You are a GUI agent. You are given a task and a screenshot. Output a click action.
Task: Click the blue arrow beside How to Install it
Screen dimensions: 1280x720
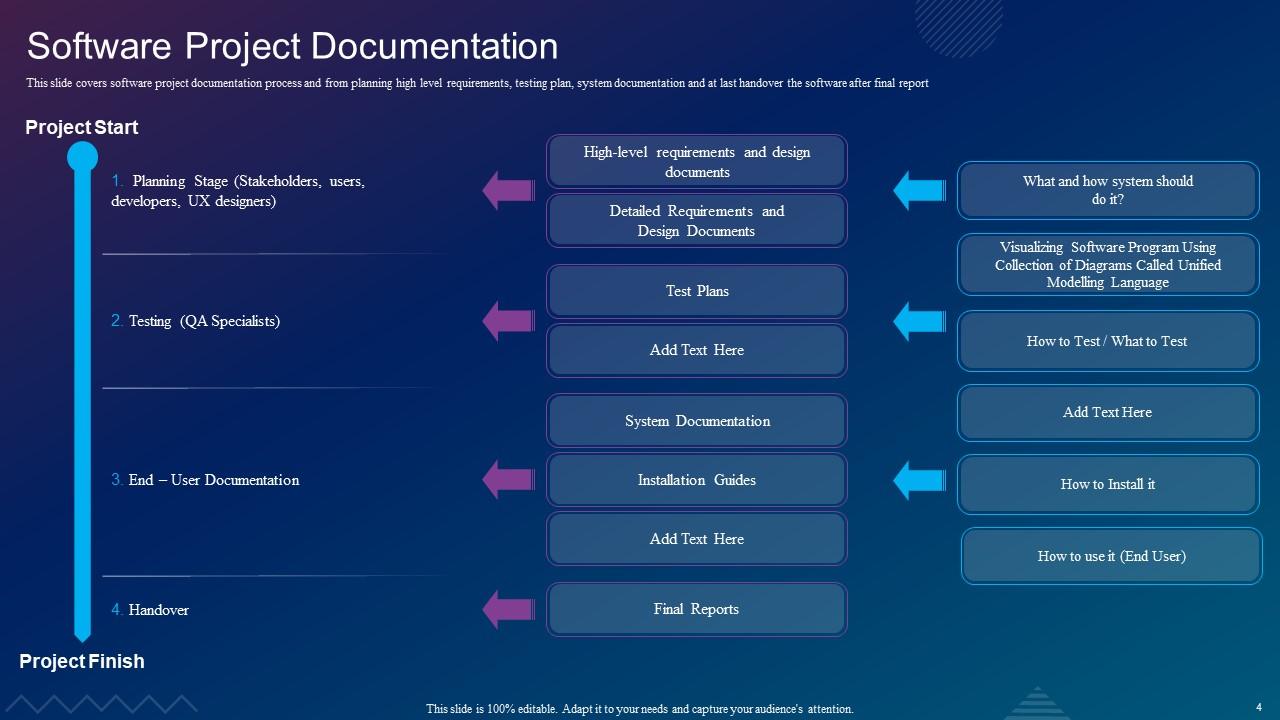[917, 479]
